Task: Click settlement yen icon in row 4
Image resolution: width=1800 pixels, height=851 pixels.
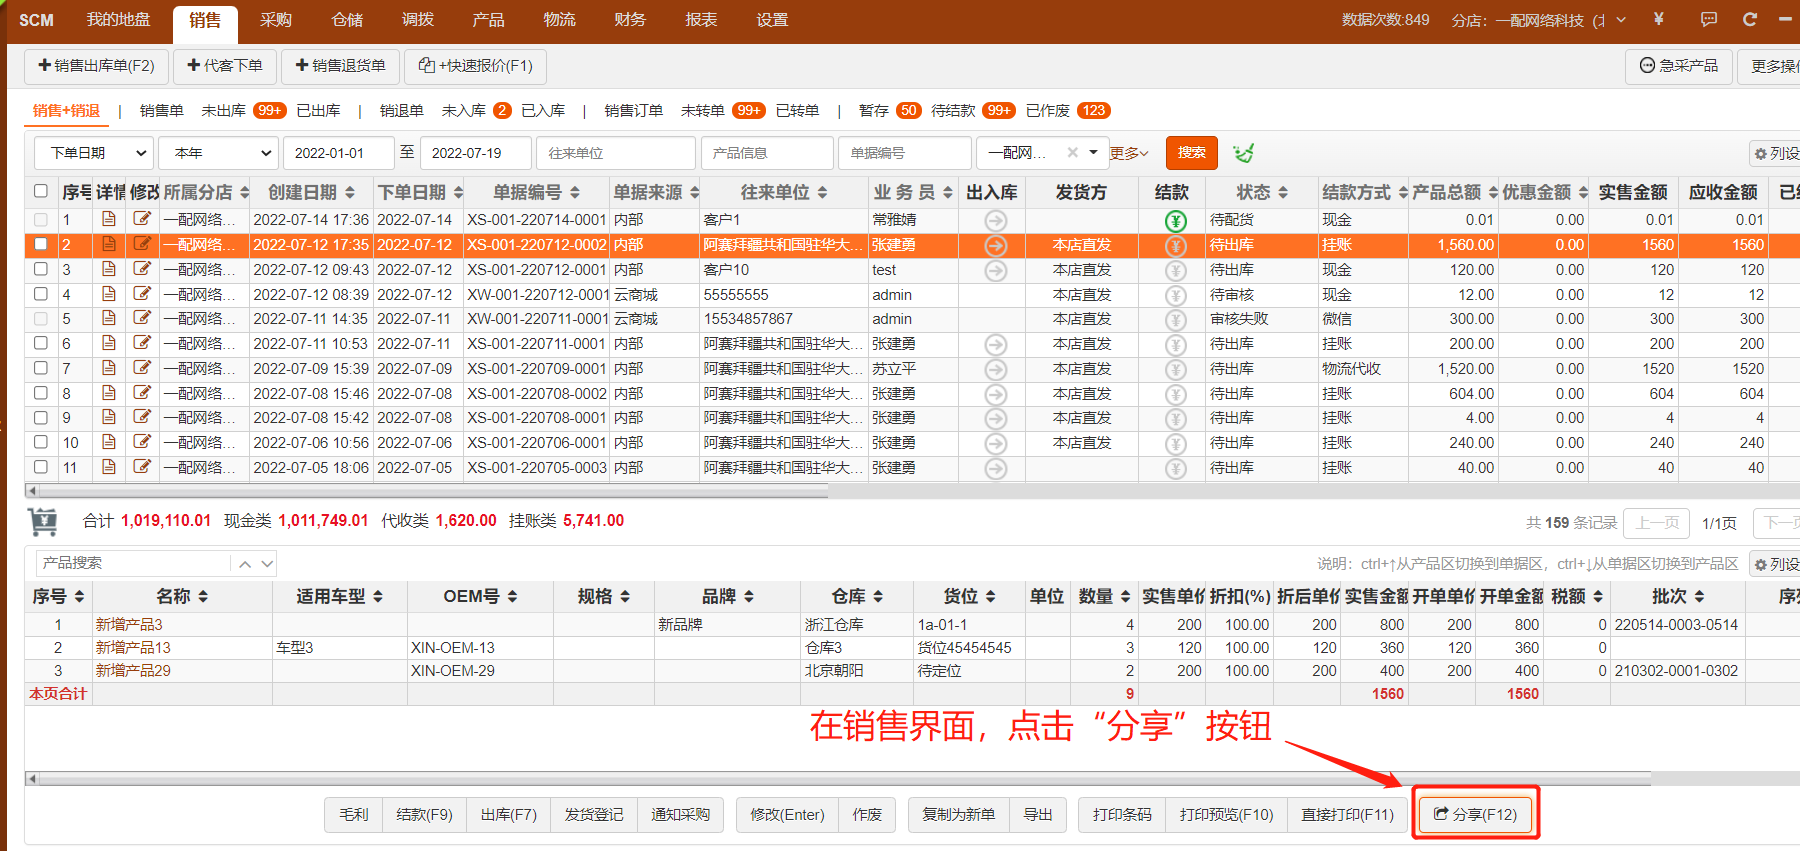Action: point(1176,295)
